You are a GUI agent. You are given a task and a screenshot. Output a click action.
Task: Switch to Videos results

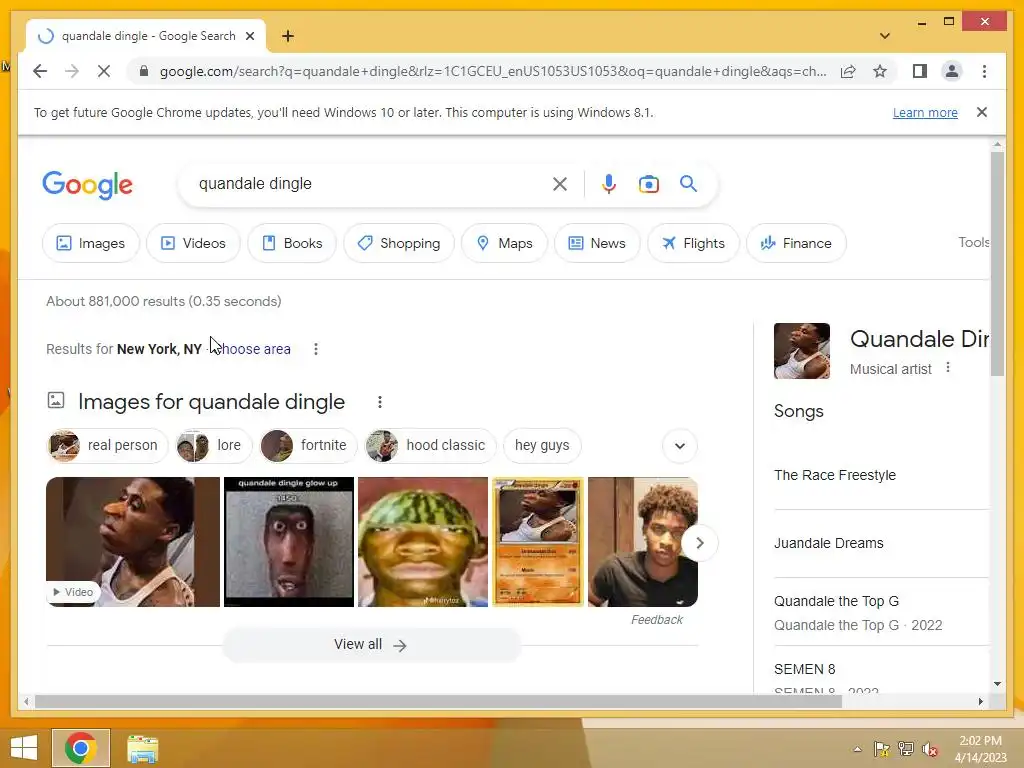pos(193,243)
